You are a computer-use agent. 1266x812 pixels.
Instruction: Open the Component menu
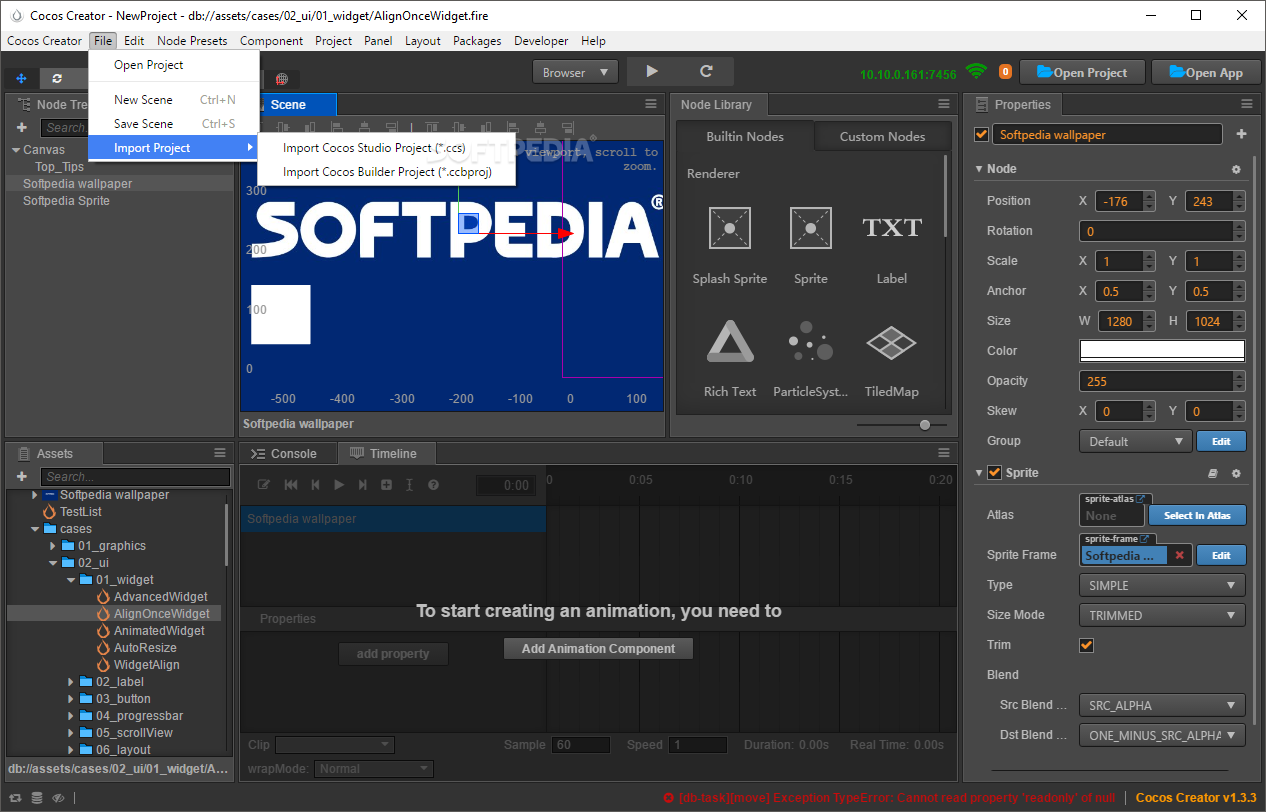[271, 41]
